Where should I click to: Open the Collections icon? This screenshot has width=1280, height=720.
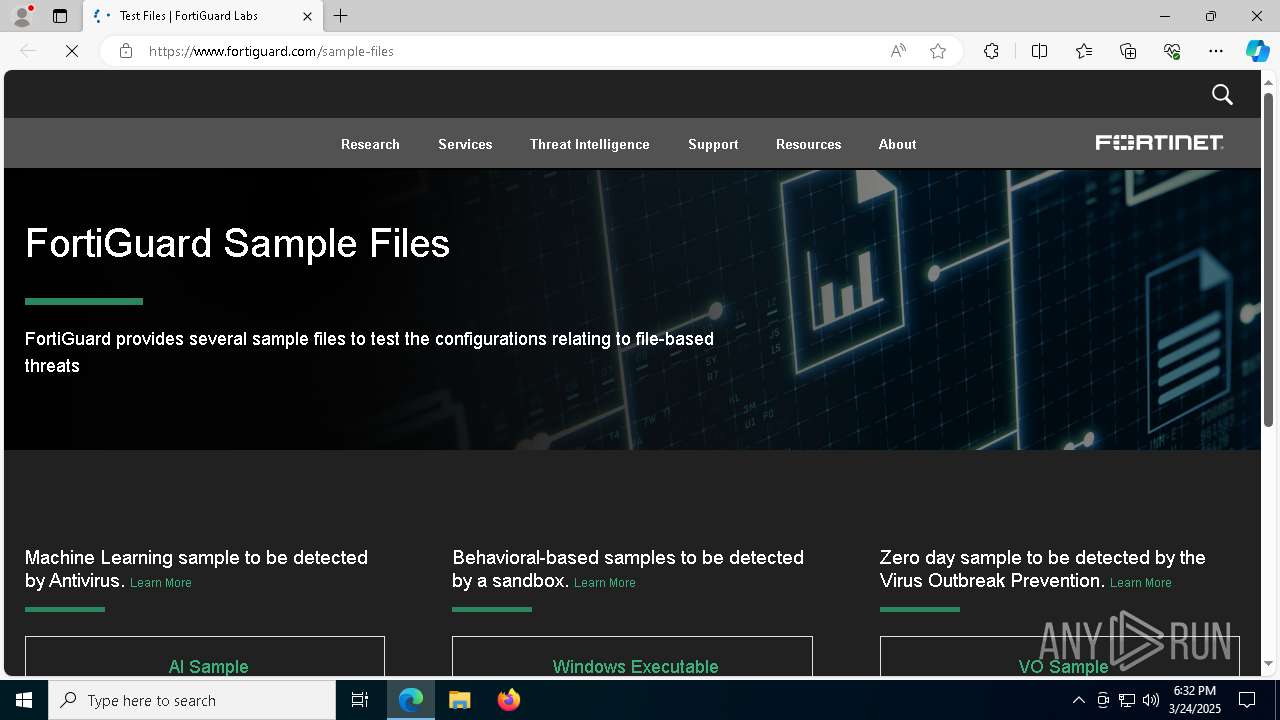coord(1128,51)
